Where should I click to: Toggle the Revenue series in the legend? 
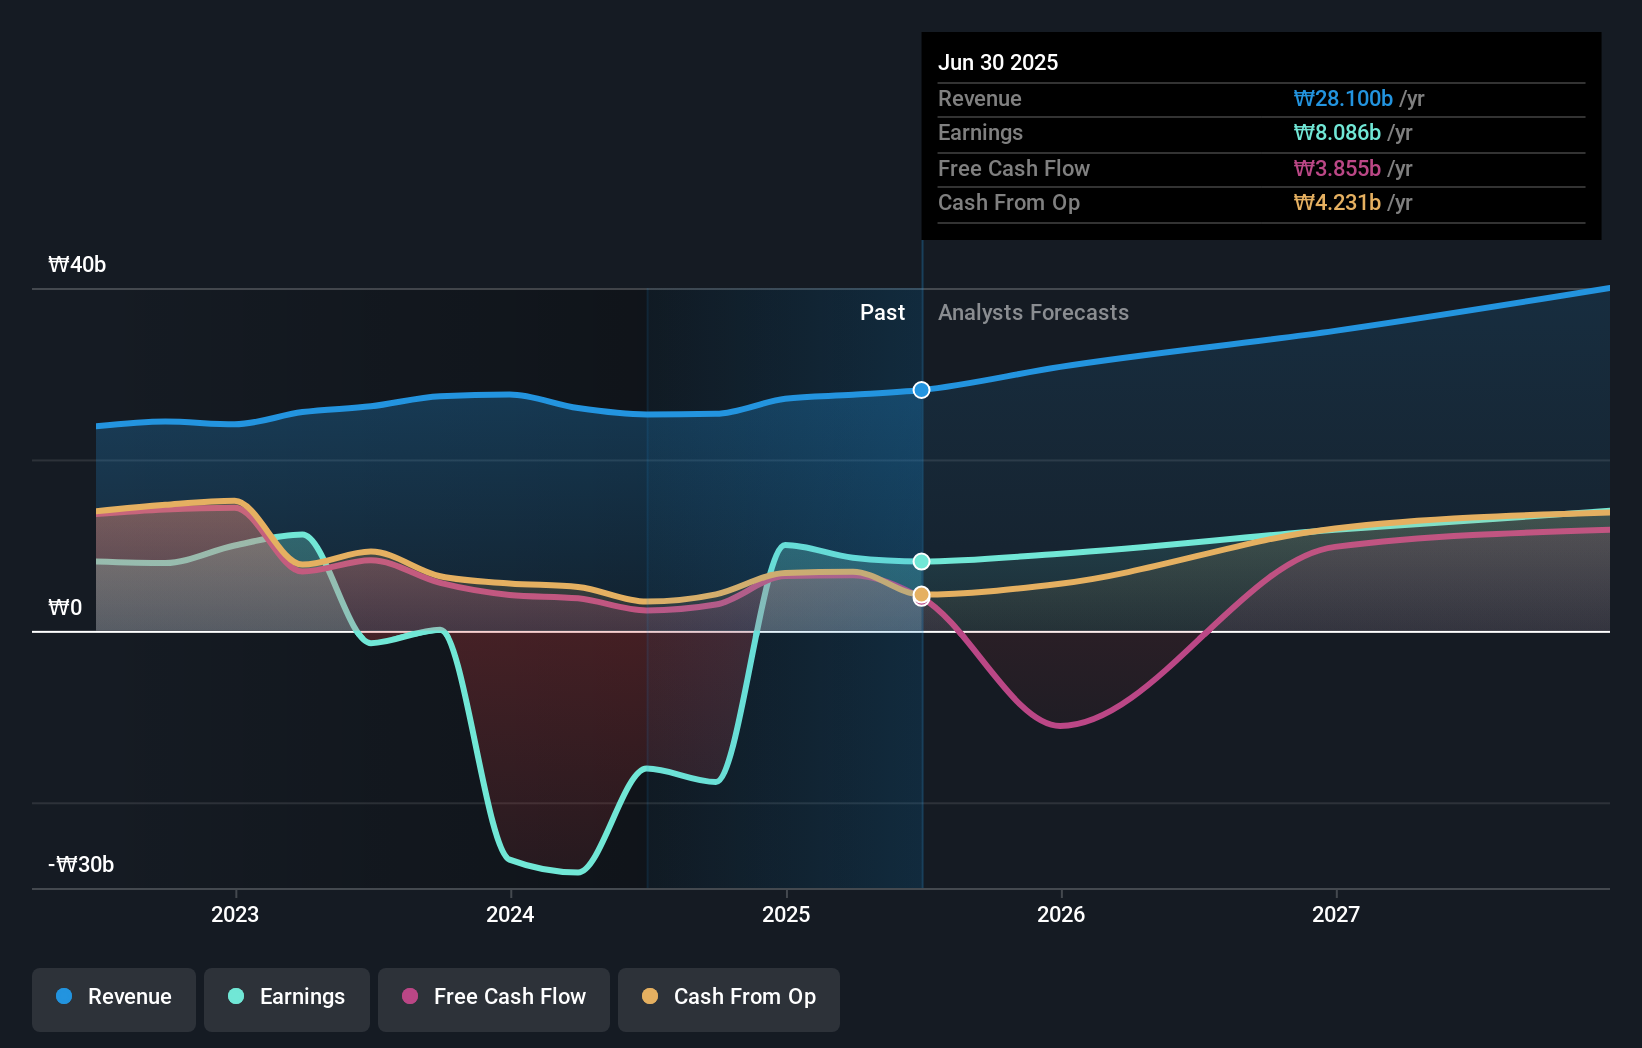point(113,998)
